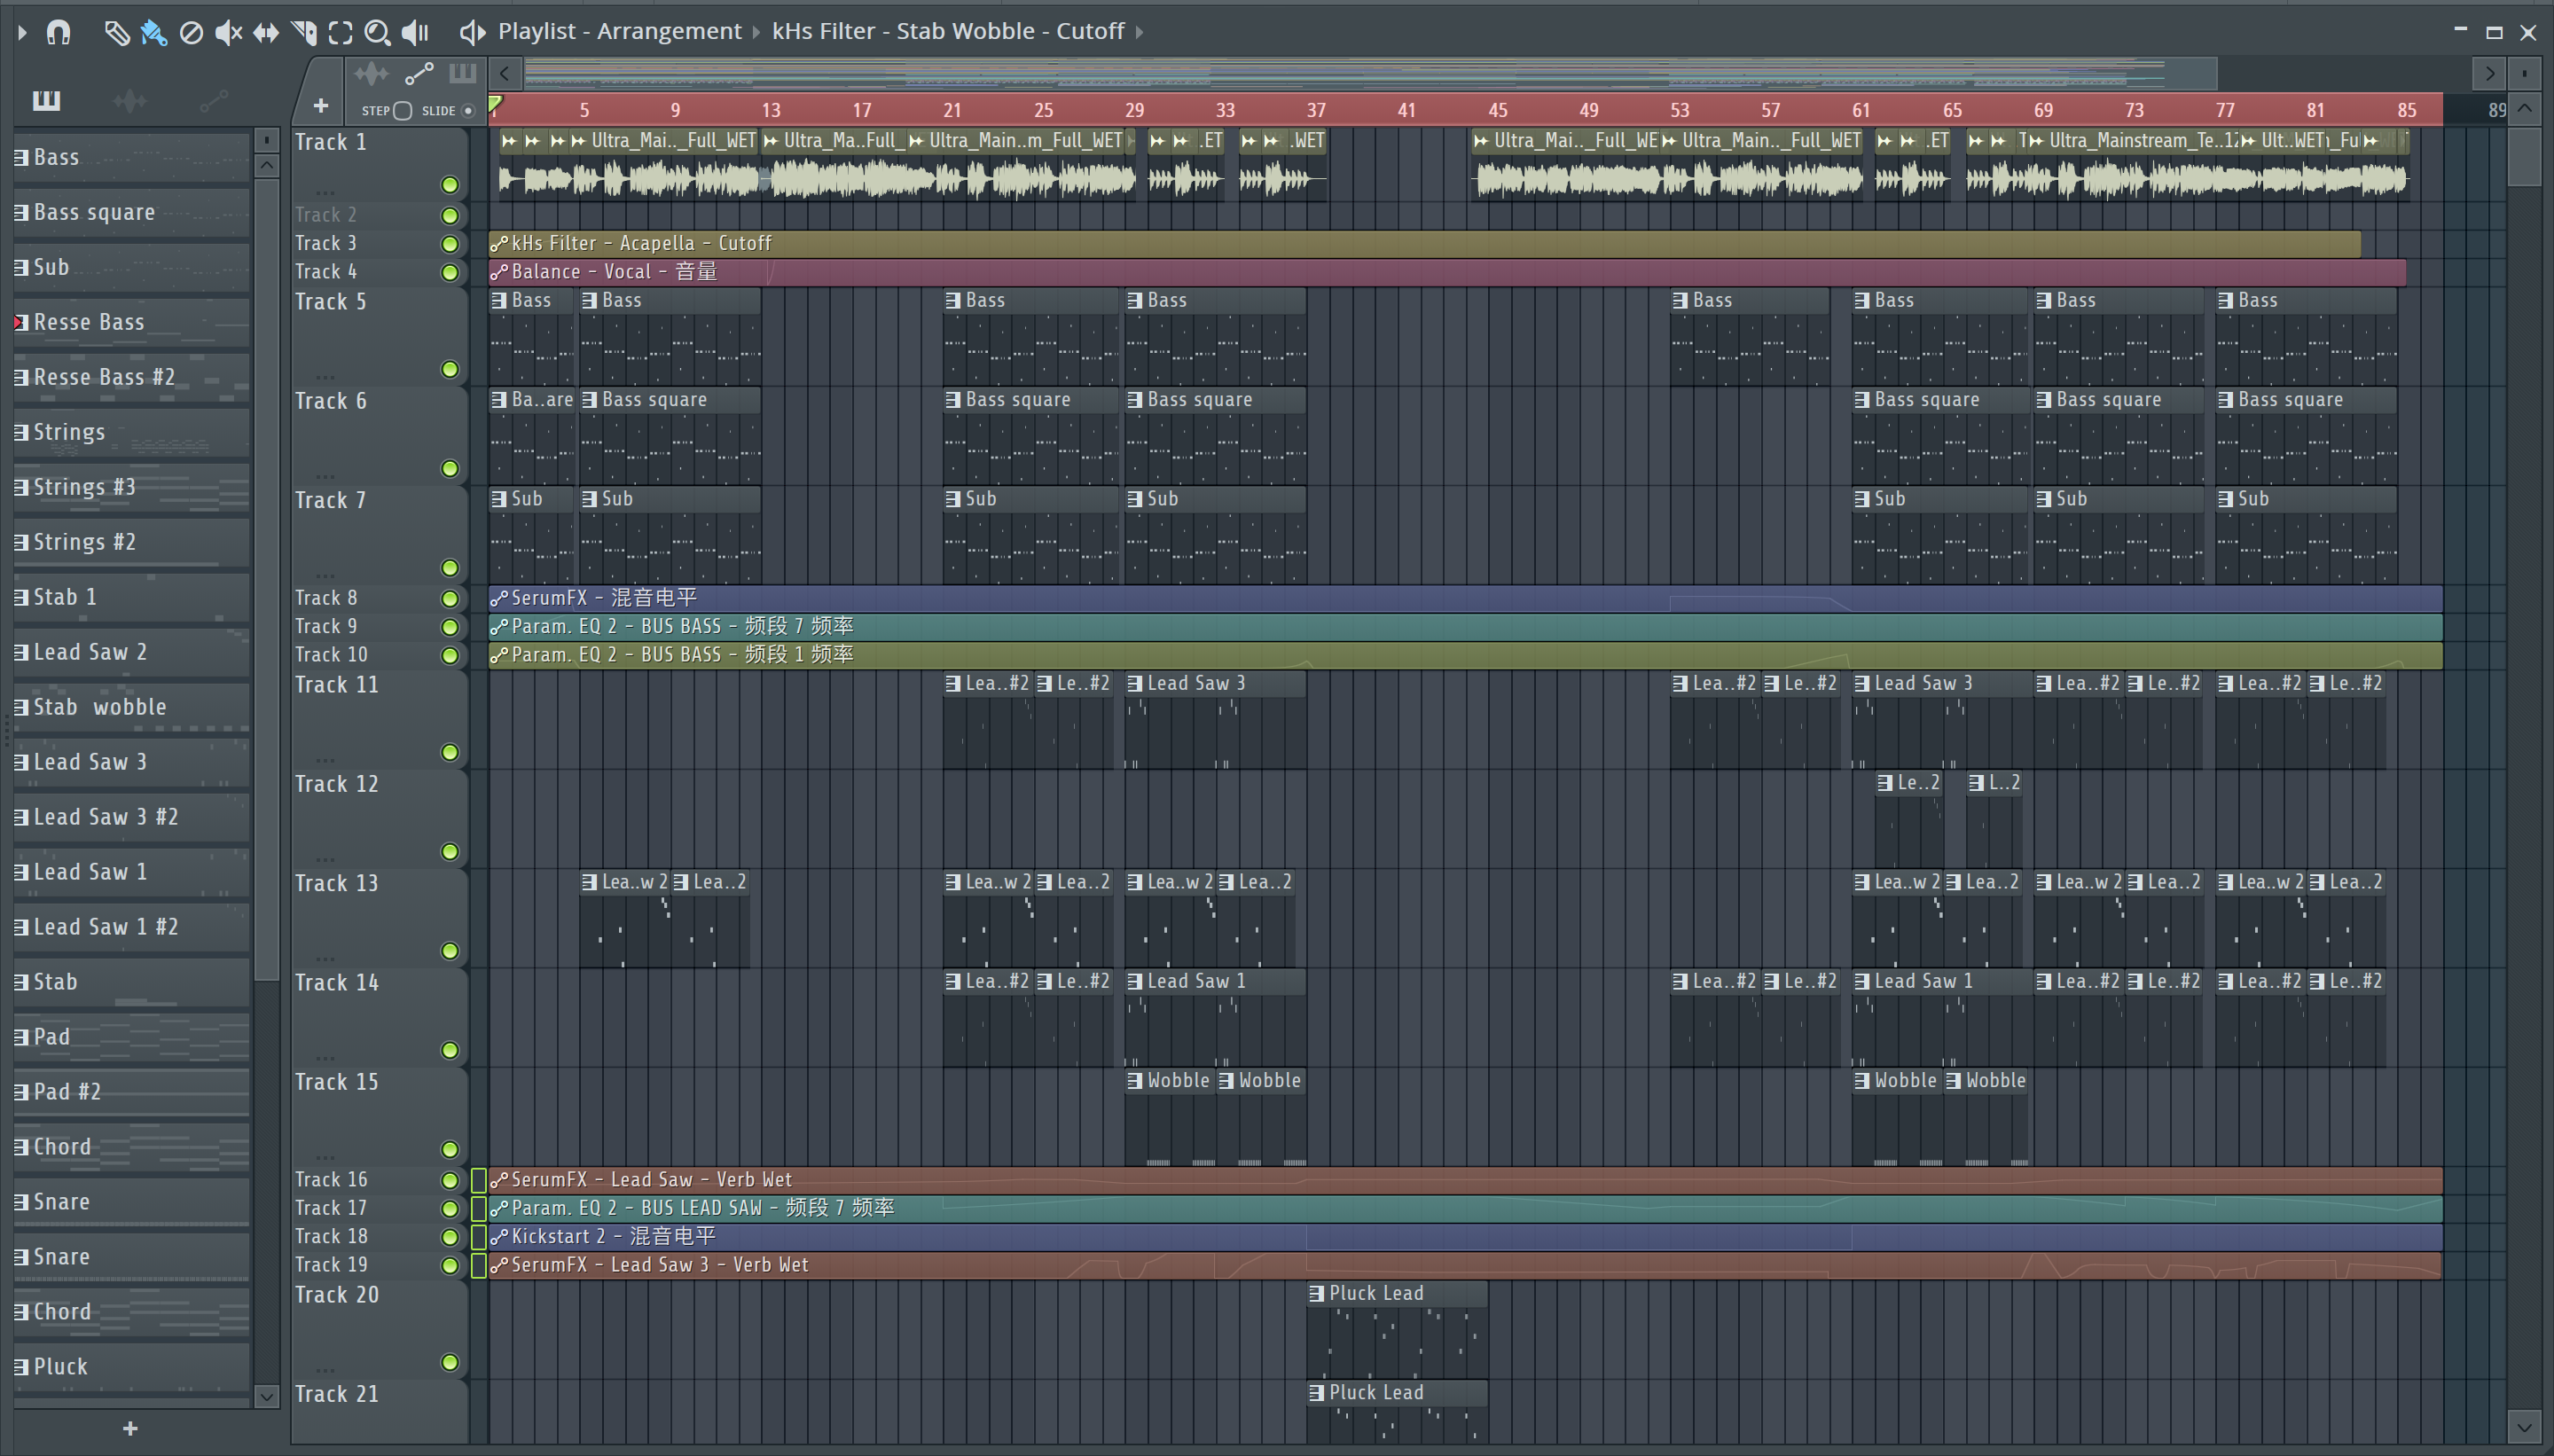Select the Slice tool
The height and width of the screenshot is (1456, 2554).
303,33
